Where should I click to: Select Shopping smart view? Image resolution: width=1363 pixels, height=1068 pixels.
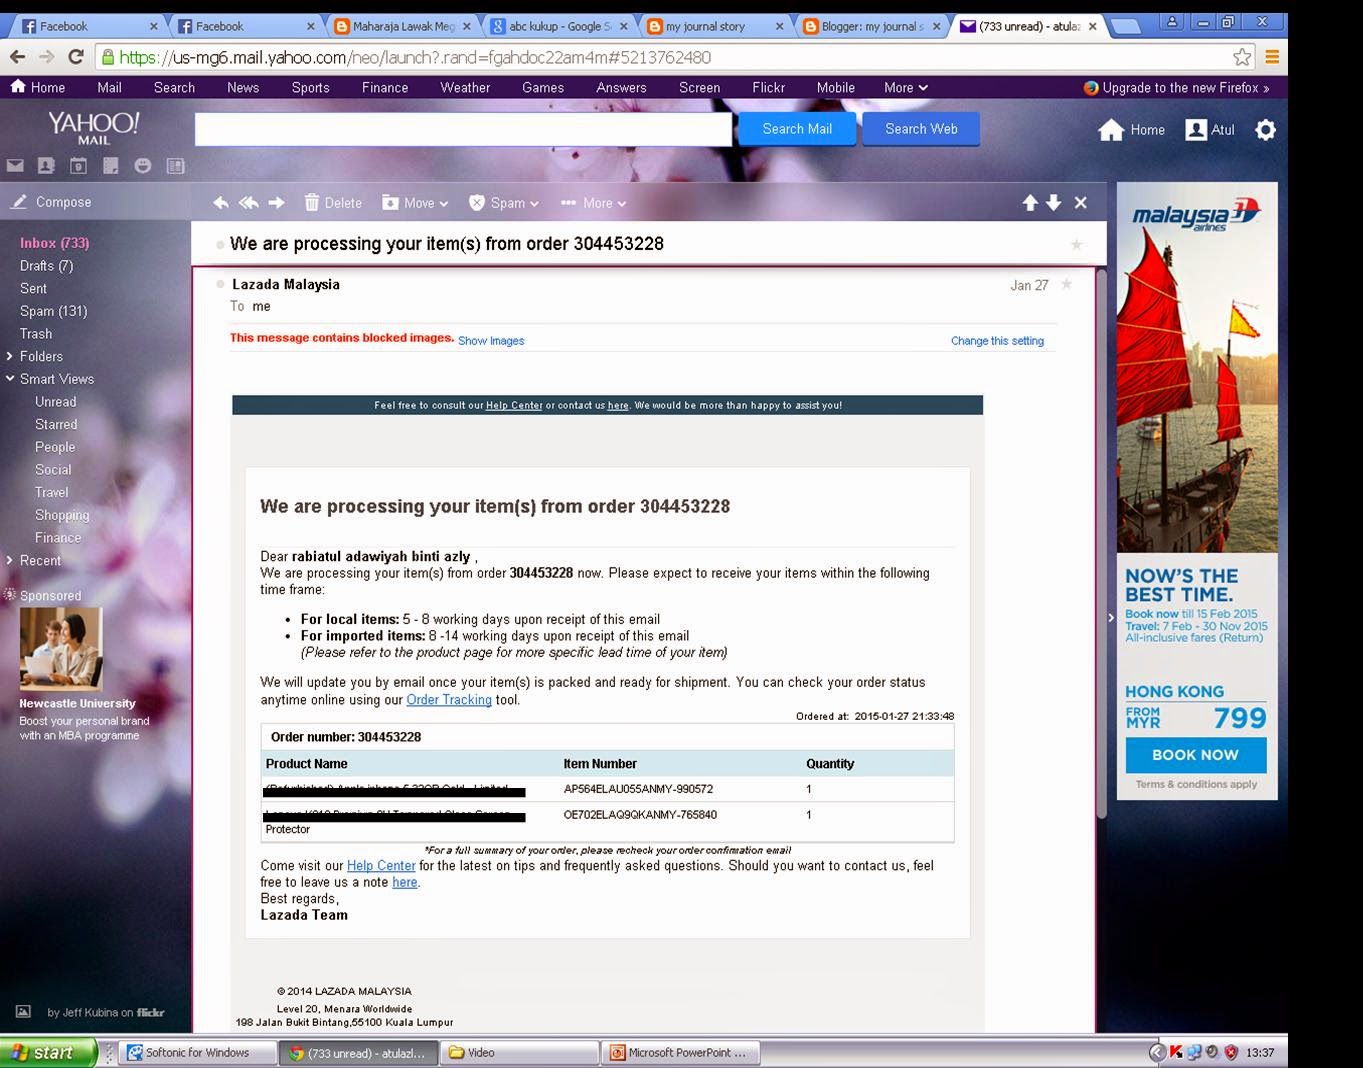(62, 515)
